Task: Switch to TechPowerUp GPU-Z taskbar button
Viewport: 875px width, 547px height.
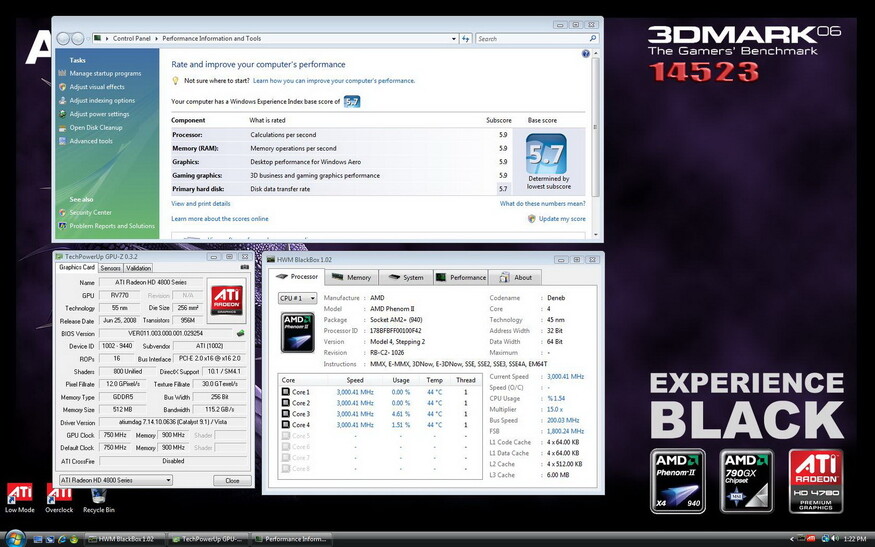Action: tap(208, 539)
